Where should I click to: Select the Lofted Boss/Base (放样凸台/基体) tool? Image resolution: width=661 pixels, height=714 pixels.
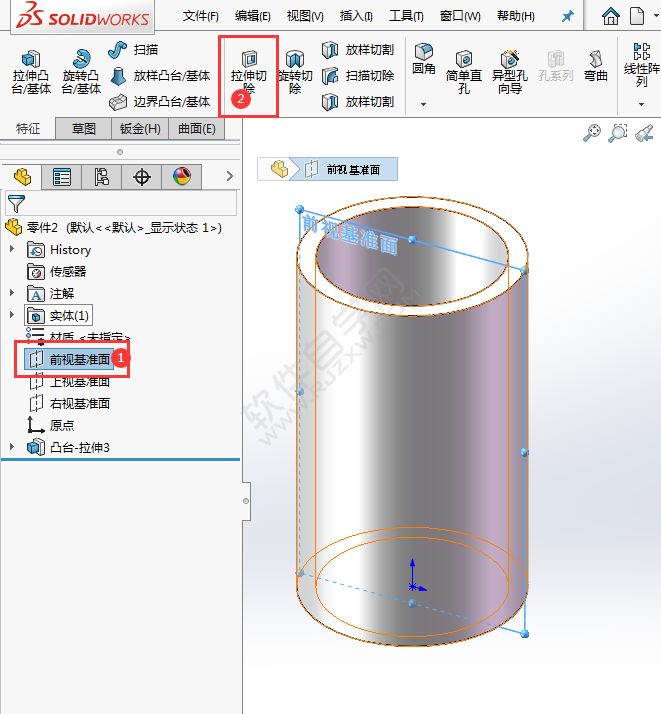pyautogui.click(x=160, y=76)
